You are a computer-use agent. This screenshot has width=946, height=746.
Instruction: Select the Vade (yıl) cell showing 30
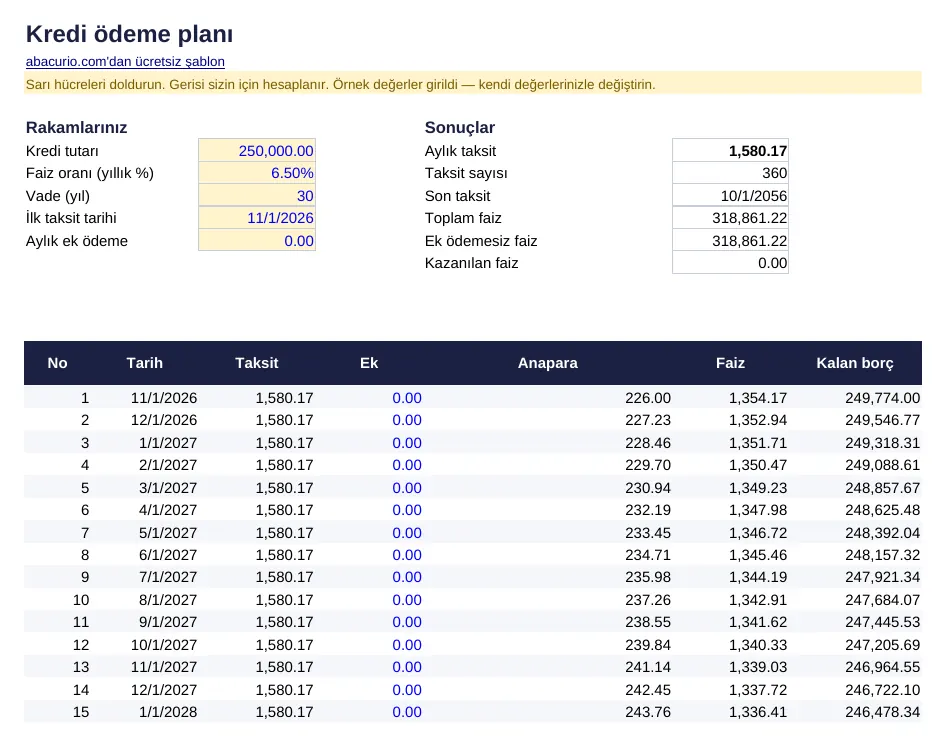(x=257, y=196)
